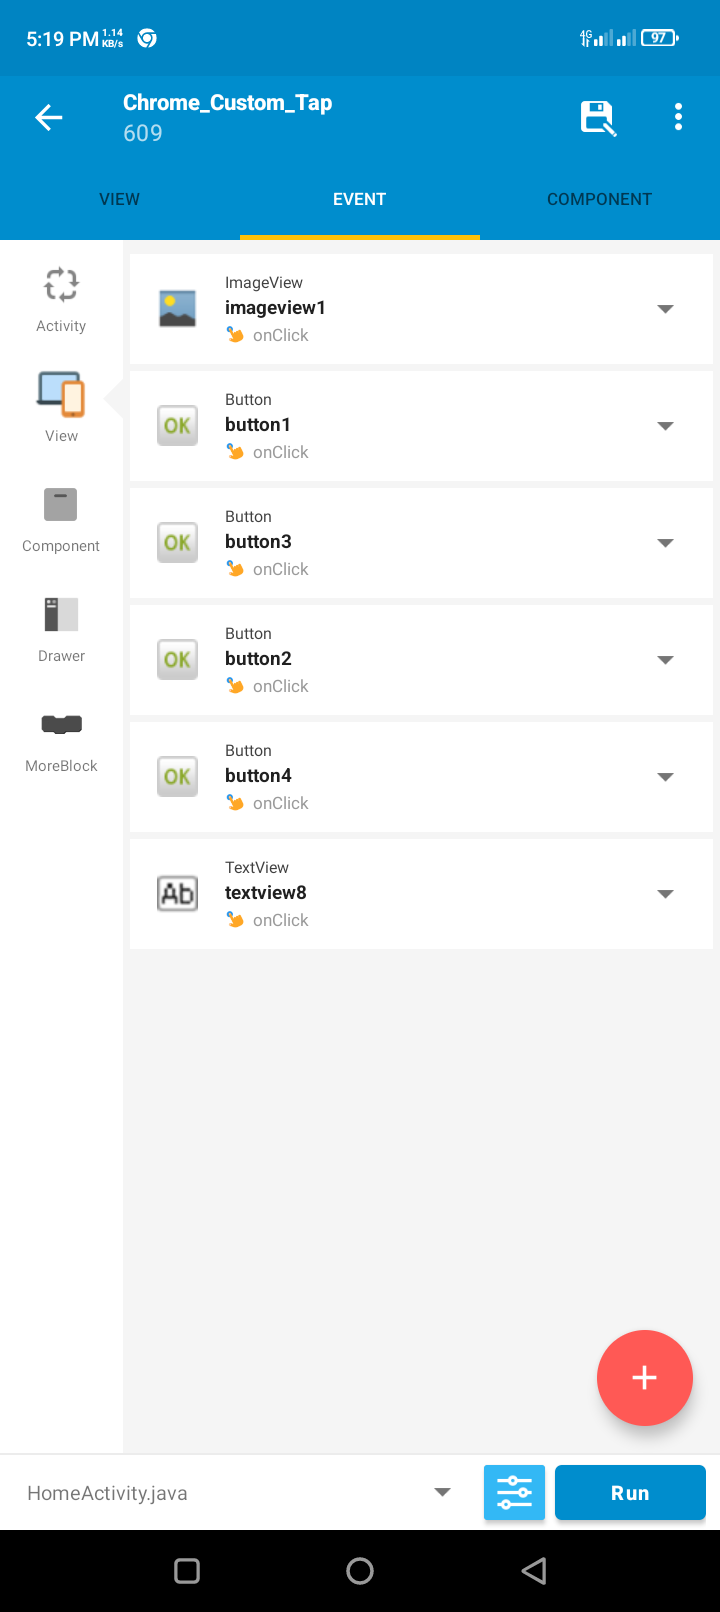Go back with the arrow icon
This screenshot has height=1612, width=720.
pyautogui.click(x=49, y=118)
